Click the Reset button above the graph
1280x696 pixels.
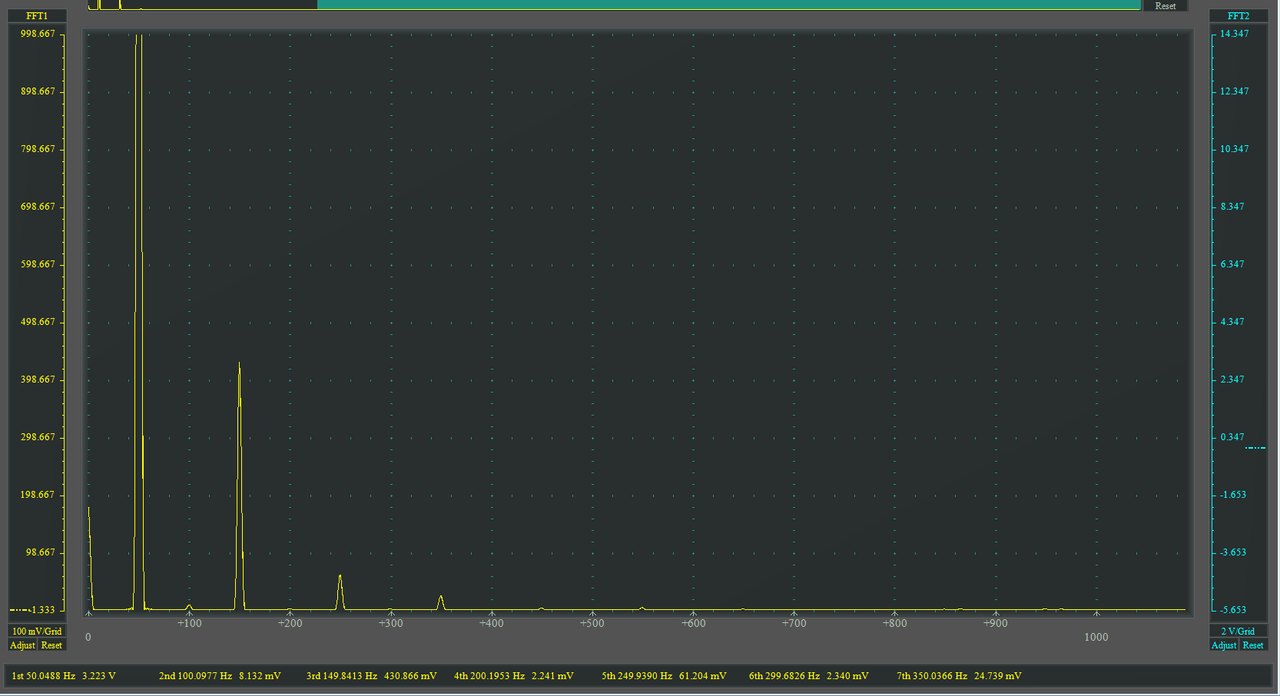point(1166,6)
